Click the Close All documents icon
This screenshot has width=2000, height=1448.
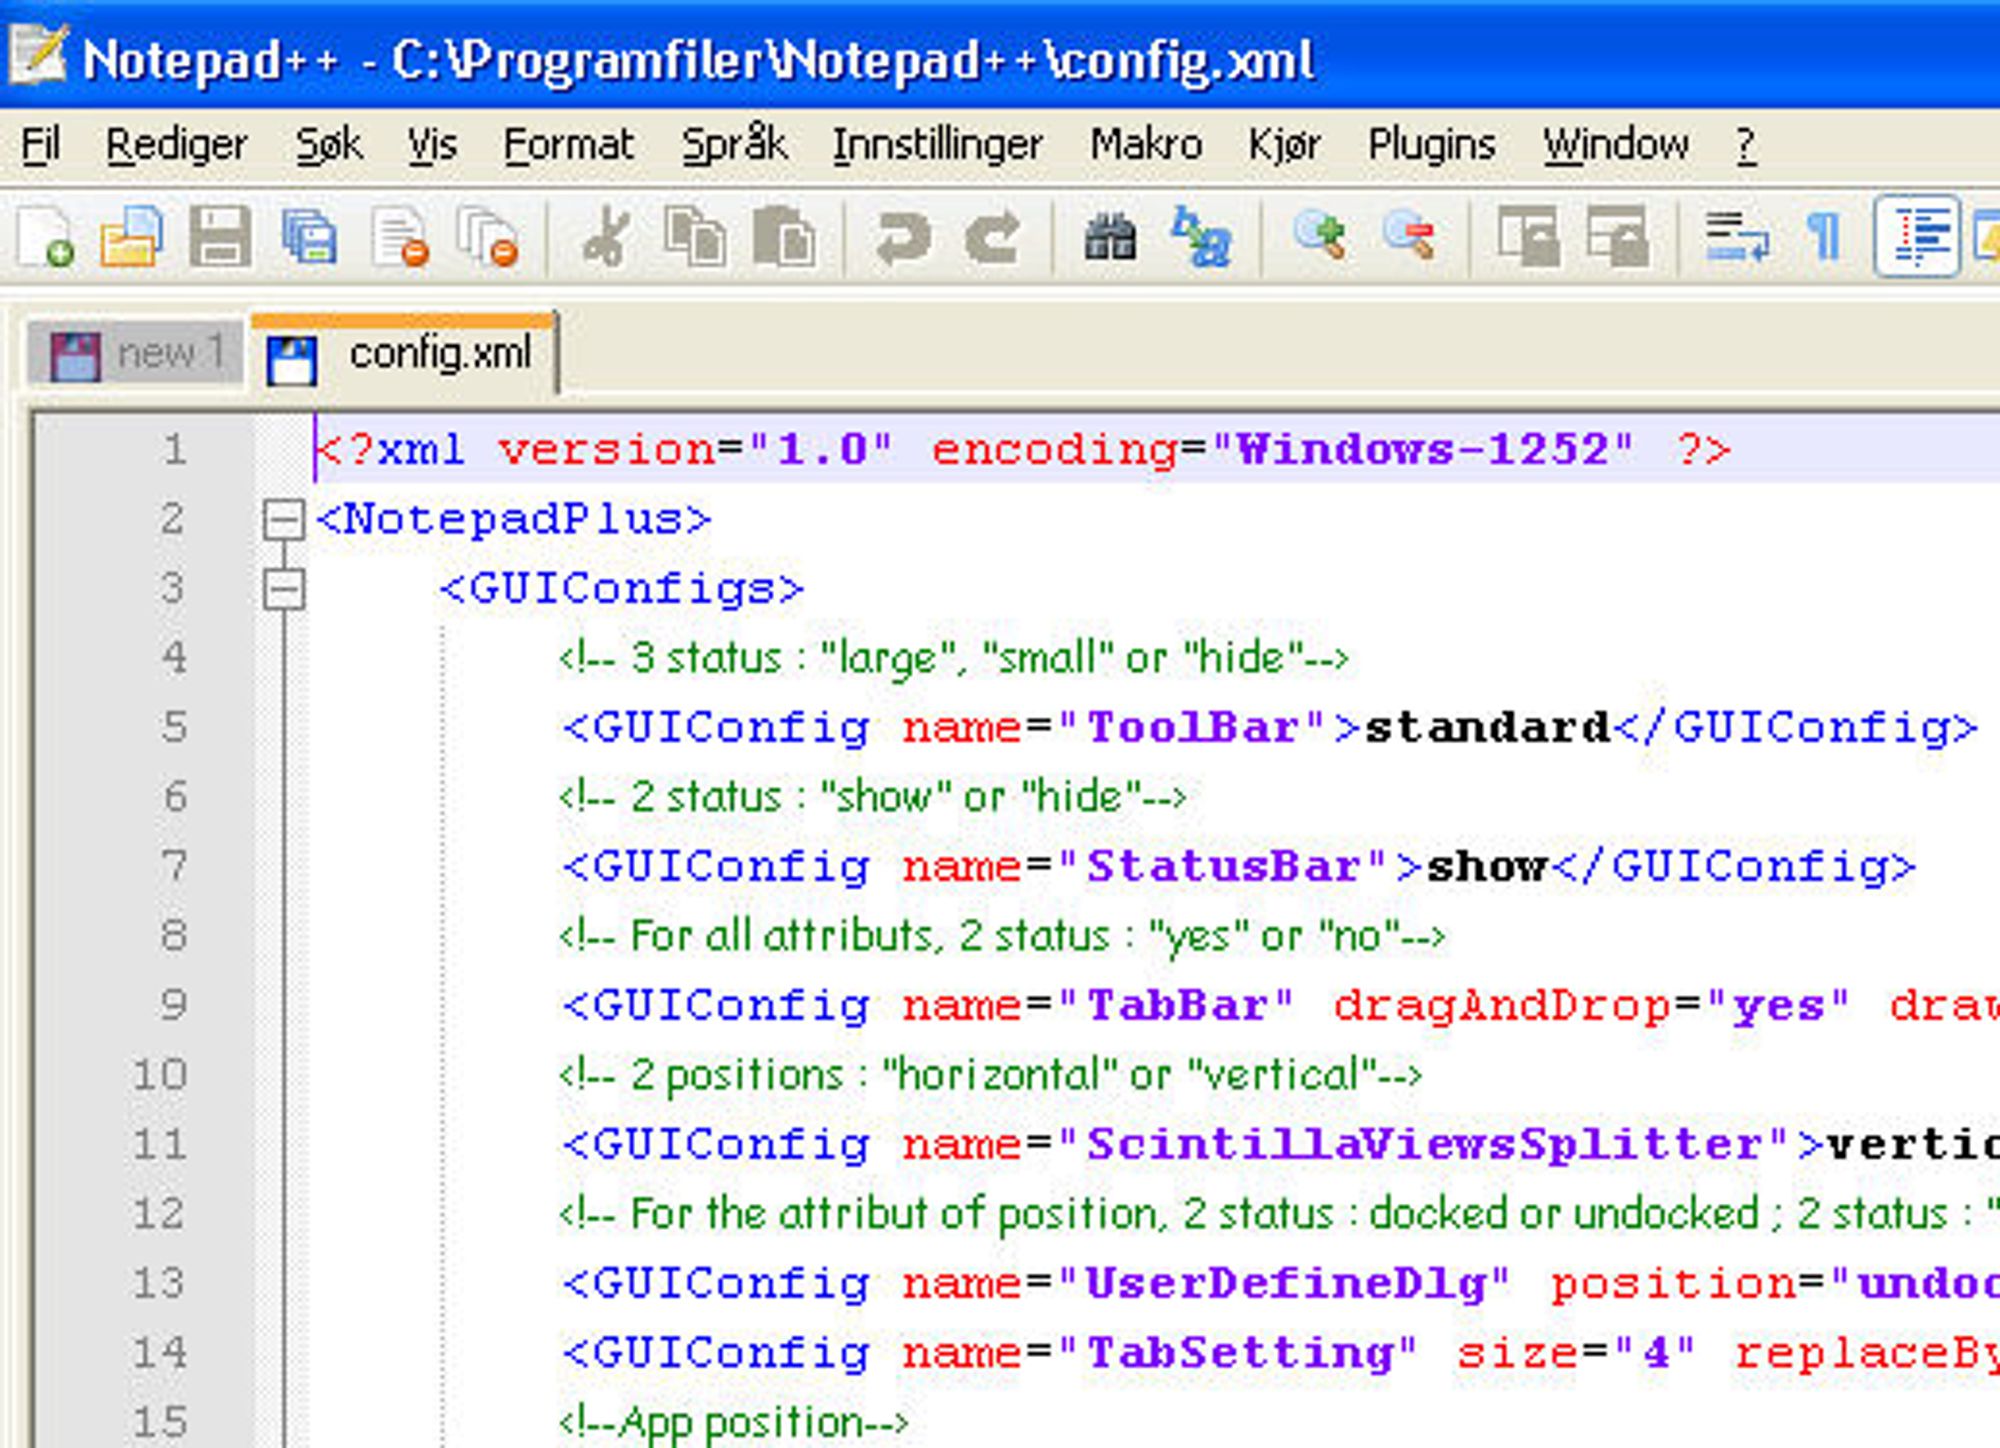tap(488, 236)
